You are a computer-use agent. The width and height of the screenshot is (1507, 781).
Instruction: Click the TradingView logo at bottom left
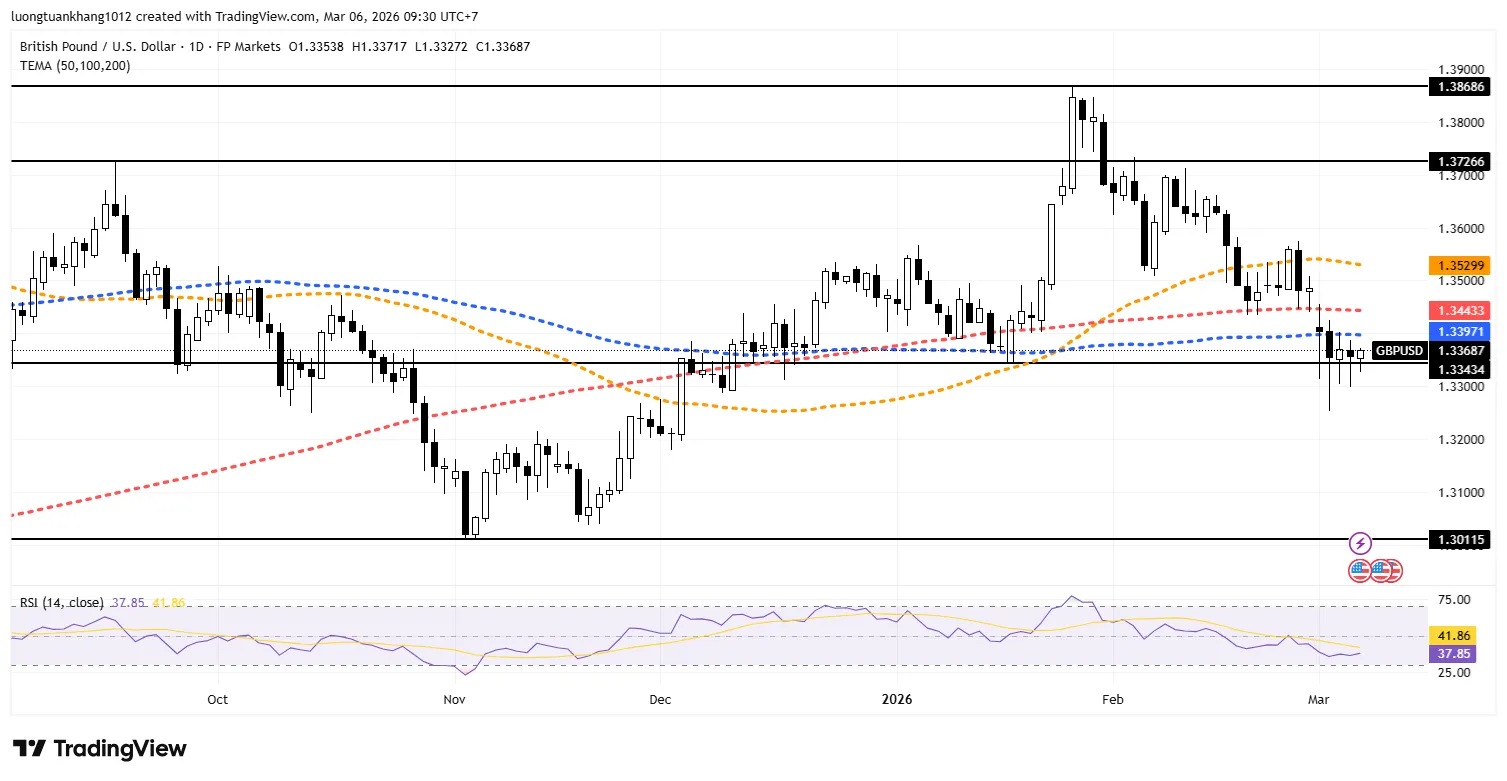click(99, 749)
